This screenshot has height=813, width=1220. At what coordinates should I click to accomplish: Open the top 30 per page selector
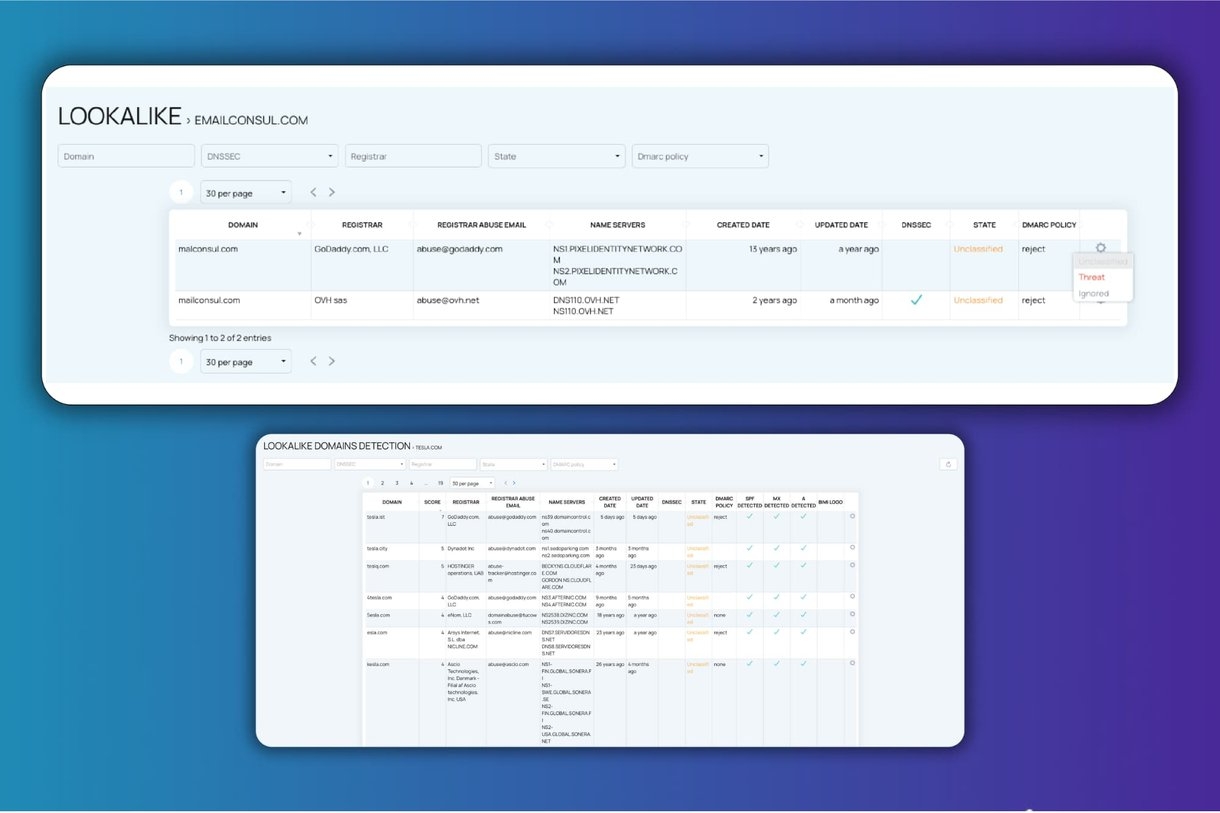(x=246, y=192)
